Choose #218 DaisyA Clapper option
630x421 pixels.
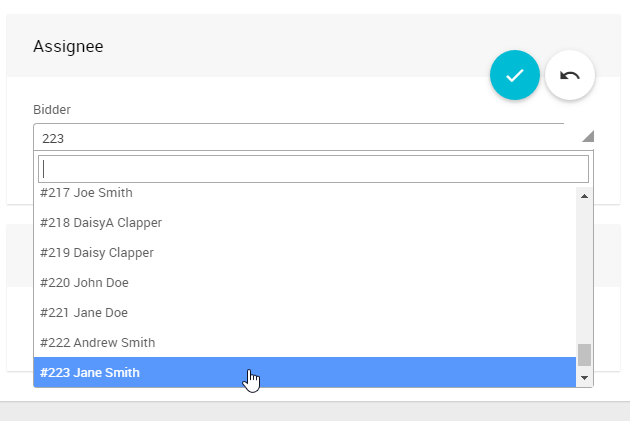point(101,222)
